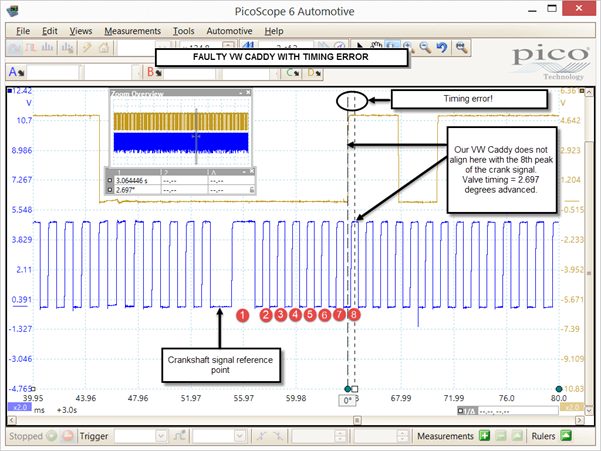Click the green start capture button
The width and height of the screenshot is (601, 451).
tap(52, 436)
